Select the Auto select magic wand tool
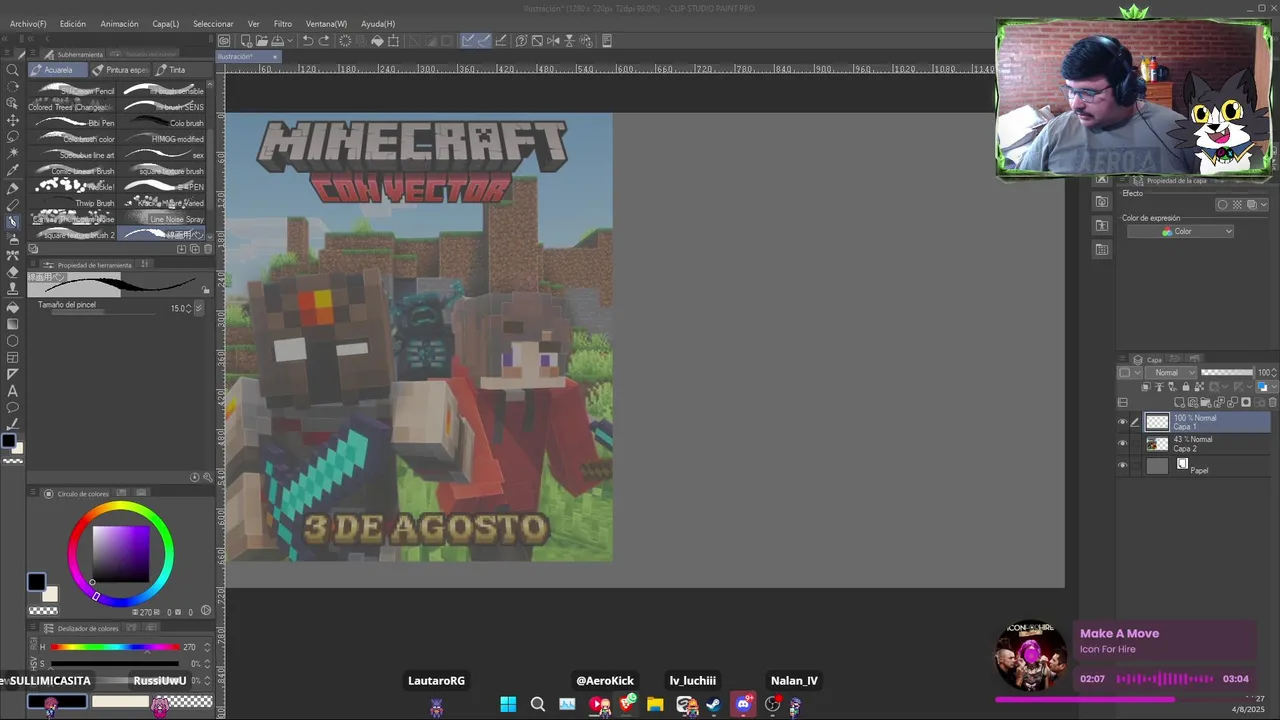This screenshot has height=720, width=1280. [x=13, y=153]
